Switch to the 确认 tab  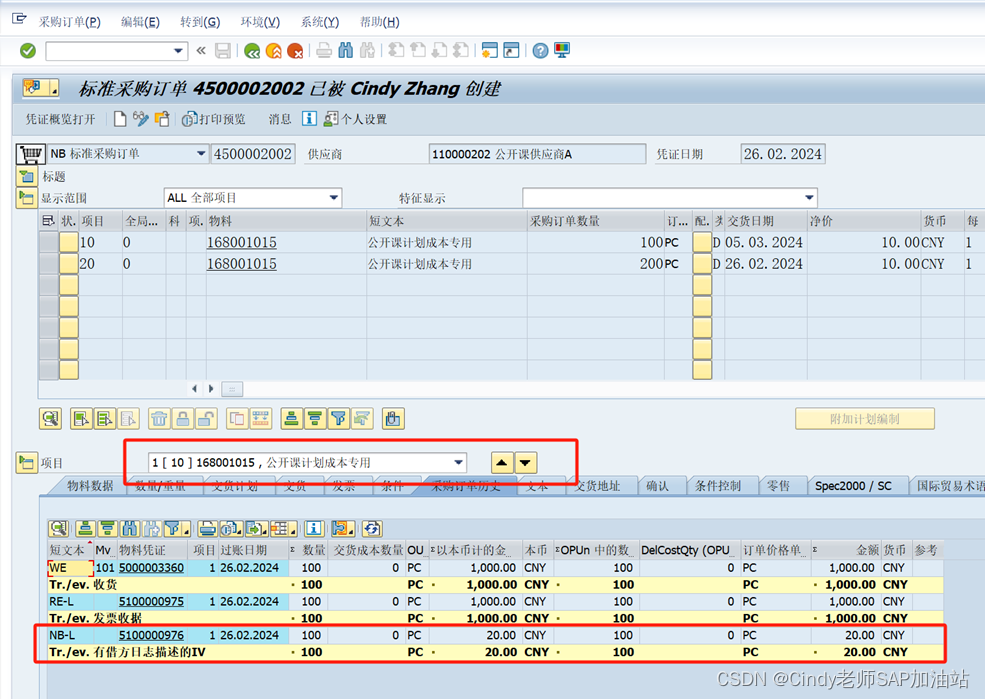point(657,485)
